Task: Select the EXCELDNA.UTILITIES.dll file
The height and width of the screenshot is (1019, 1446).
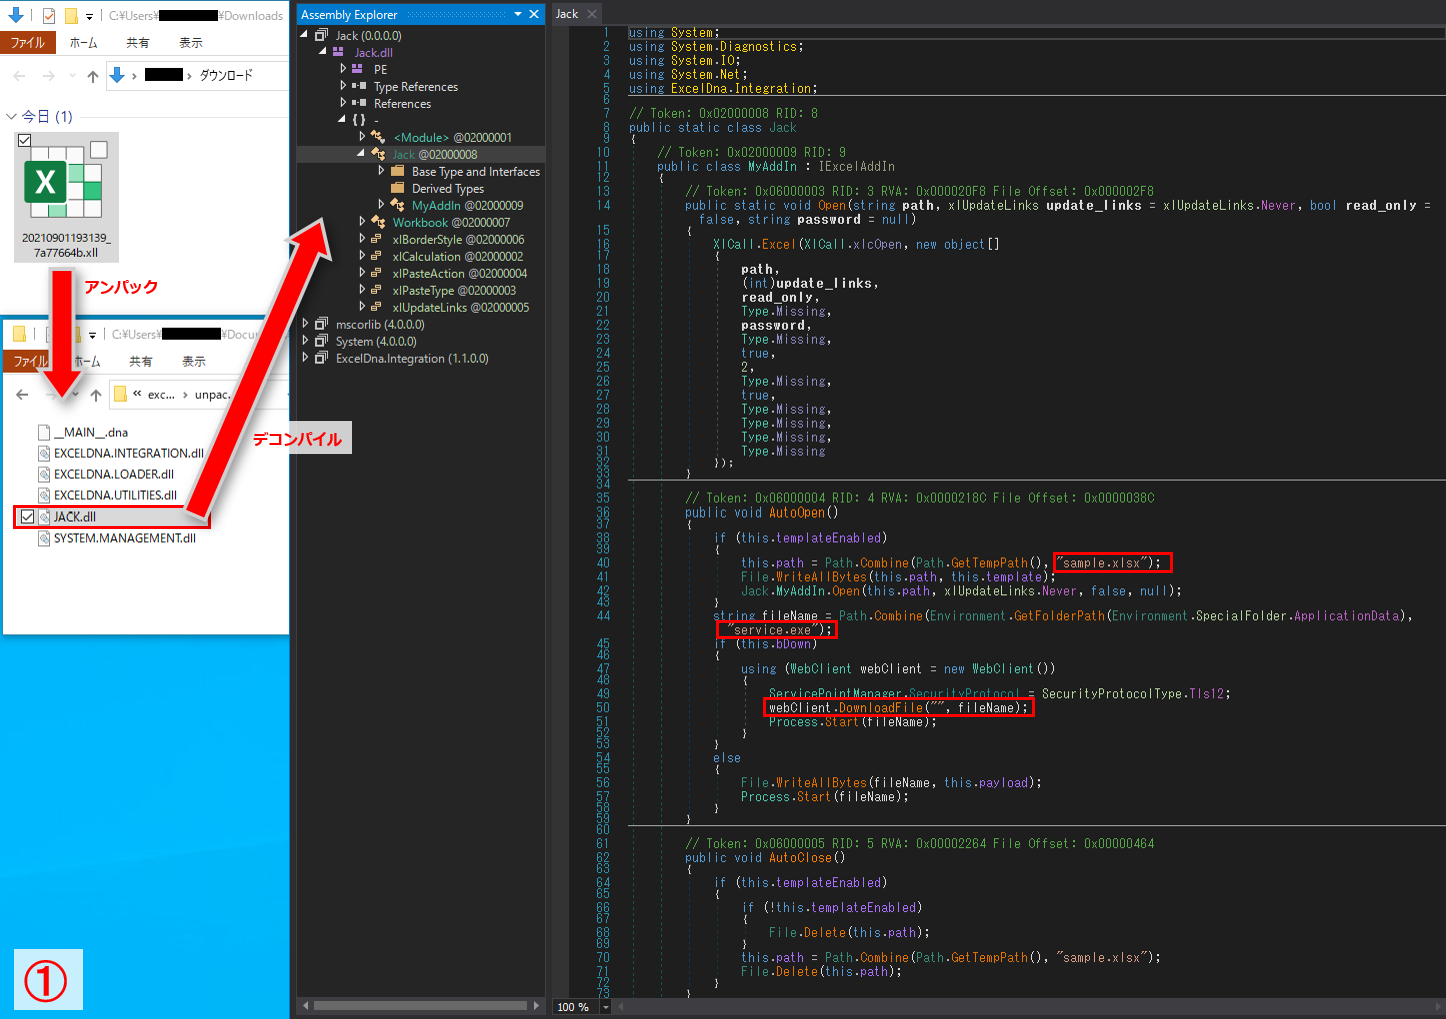Action: coord(115,495)
